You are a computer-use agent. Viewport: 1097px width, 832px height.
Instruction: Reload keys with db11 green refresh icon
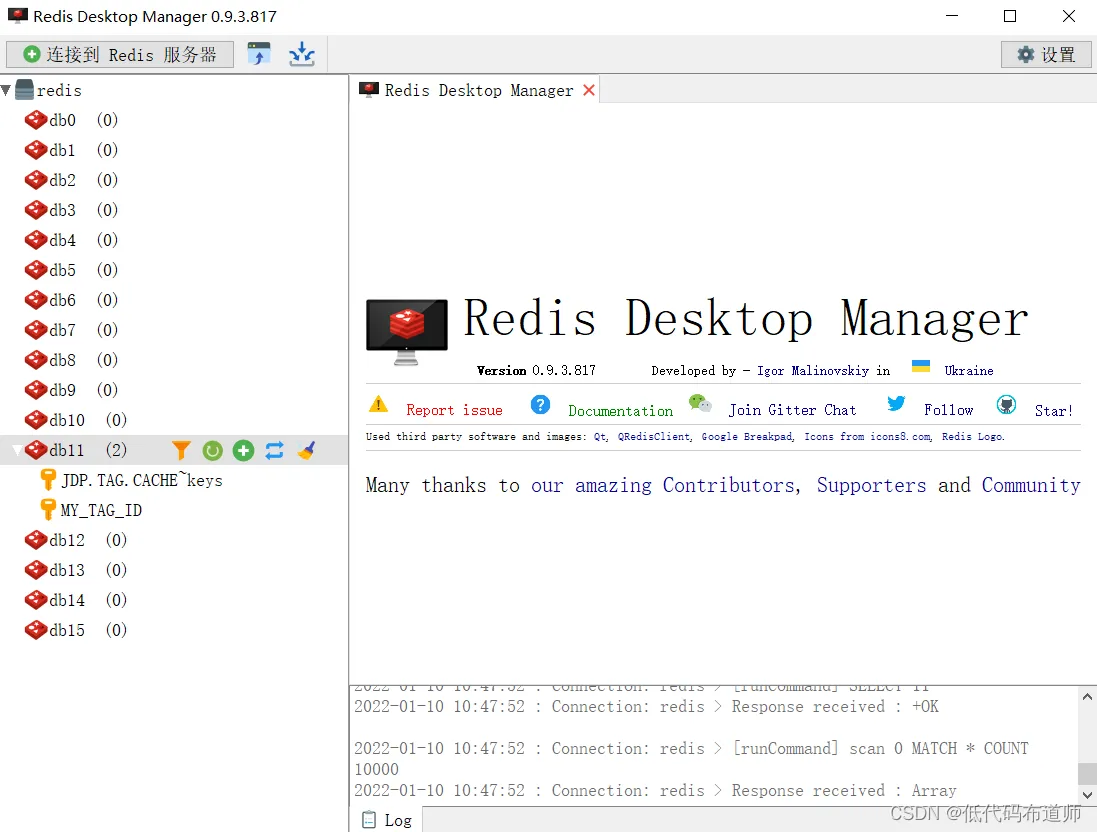point(213,451)
